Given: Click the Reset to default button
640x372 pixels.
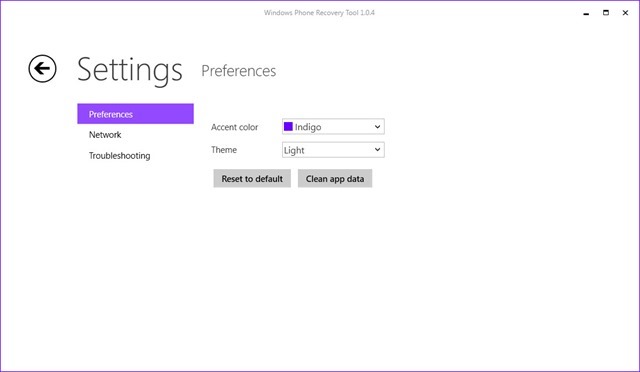Looking at the screenshot, I should pos(252,178).
